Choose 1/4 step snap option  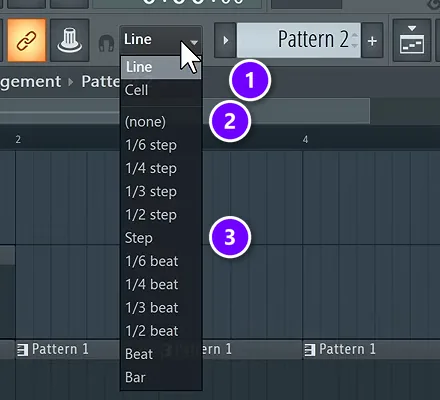pyautogui.click(x=161, y=168)
